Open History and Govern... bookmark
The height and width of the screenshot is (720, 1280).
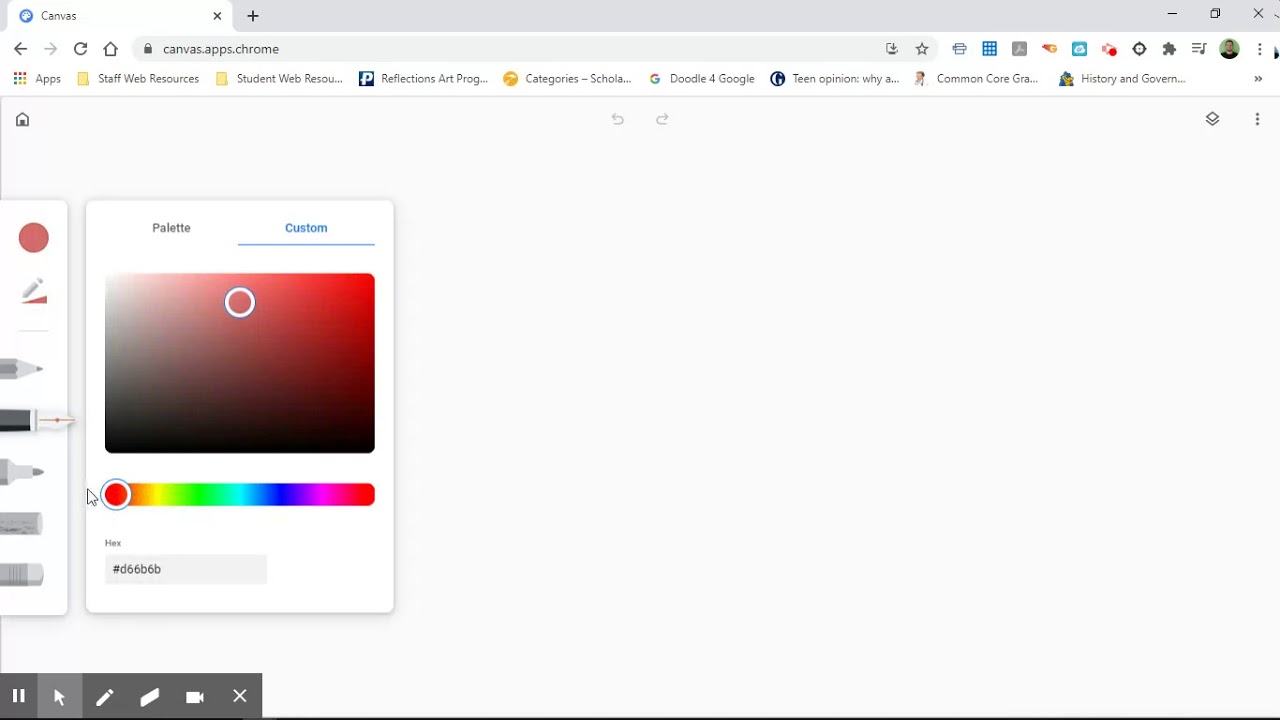point(1123,79)
